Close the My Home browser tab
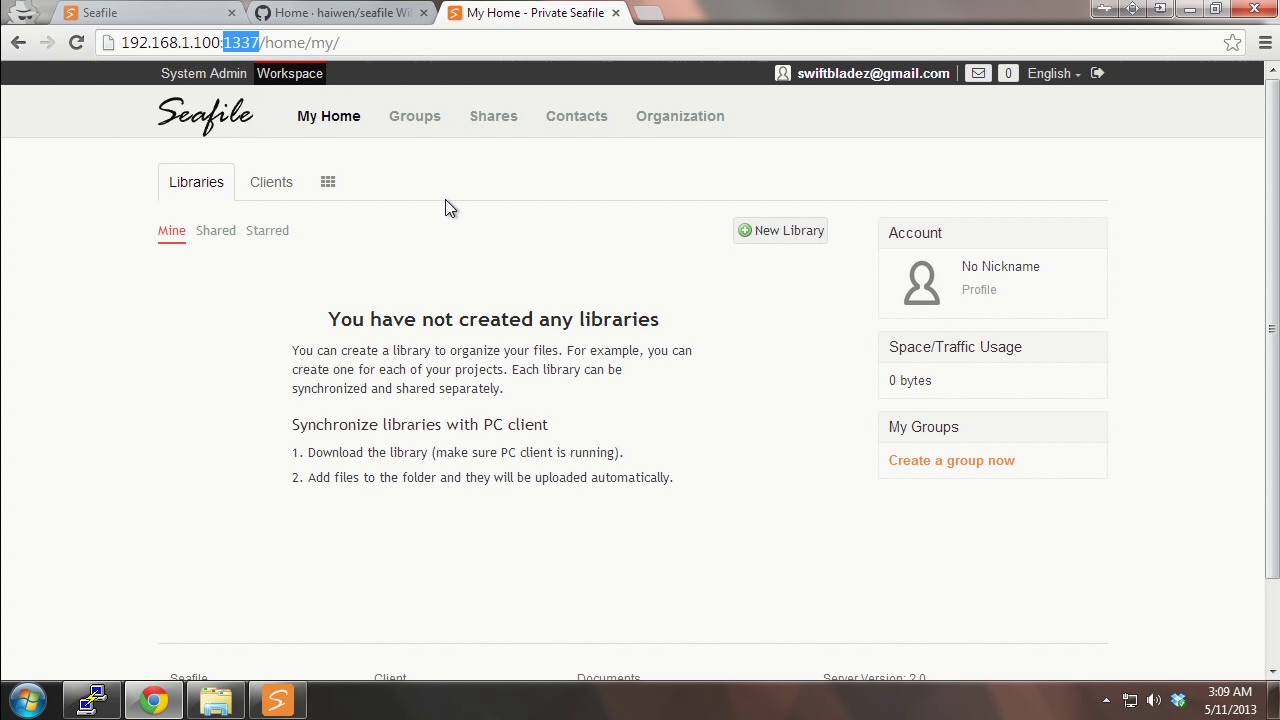1280x720 pixels. [x=616, y=13]
